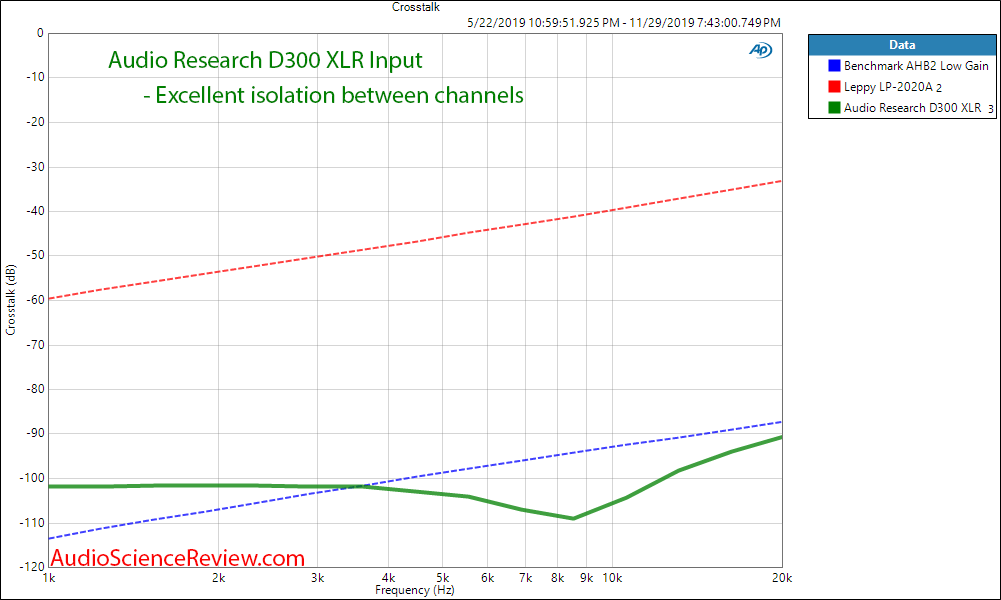The image size is (1001, 600).
Task: Click the 10k frequency axis tick label
Action: tap(612, 578)
